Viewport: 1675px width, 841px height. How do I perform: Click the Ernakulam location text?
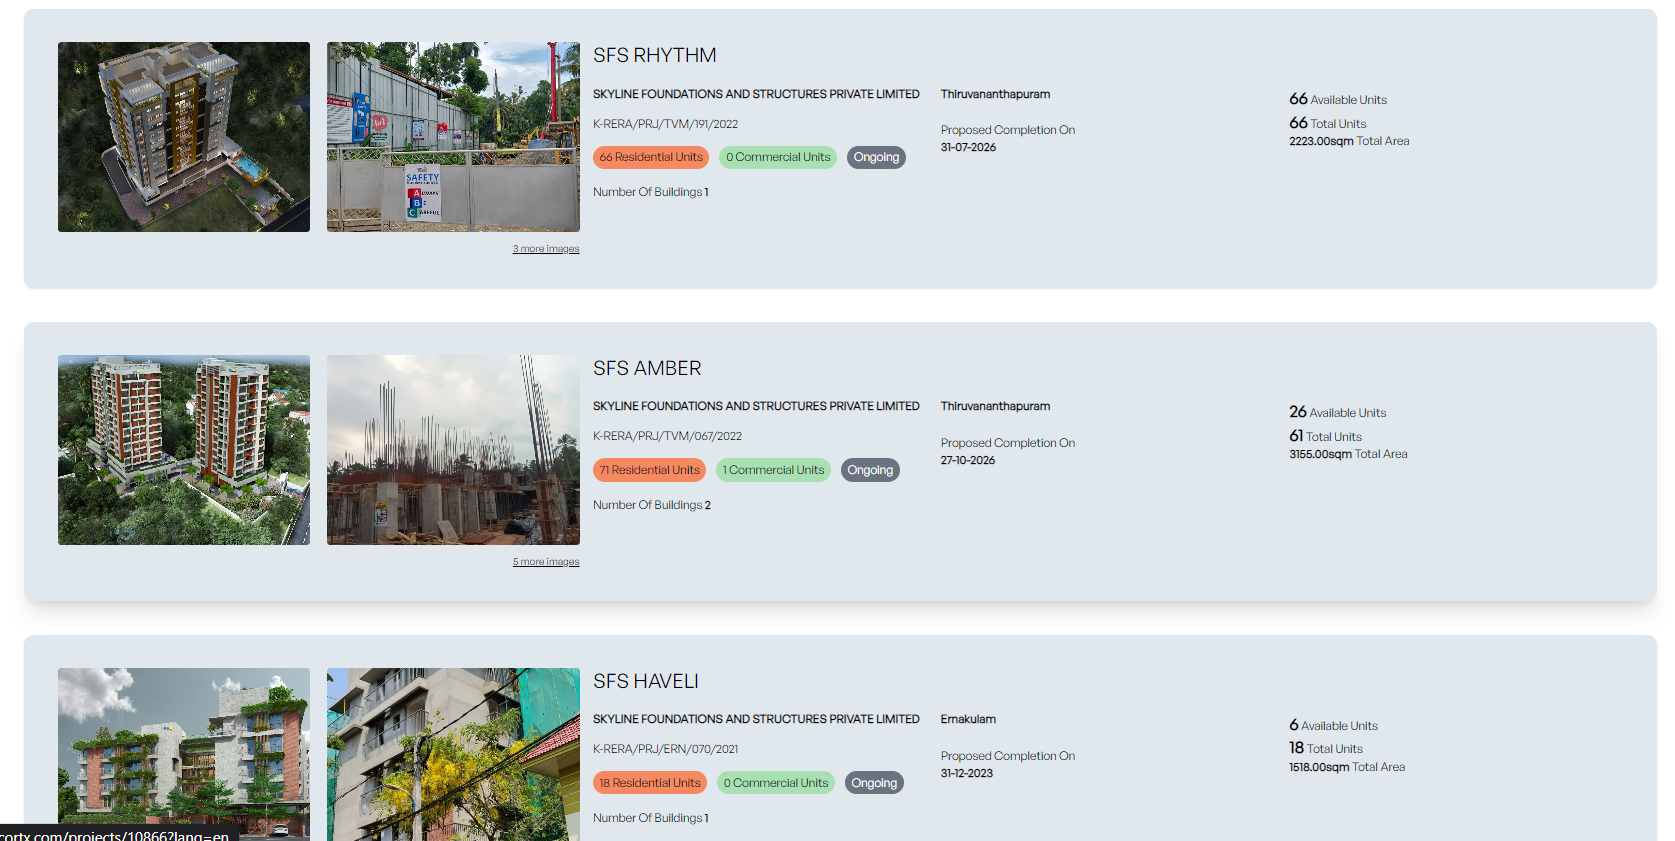[968, 719]
